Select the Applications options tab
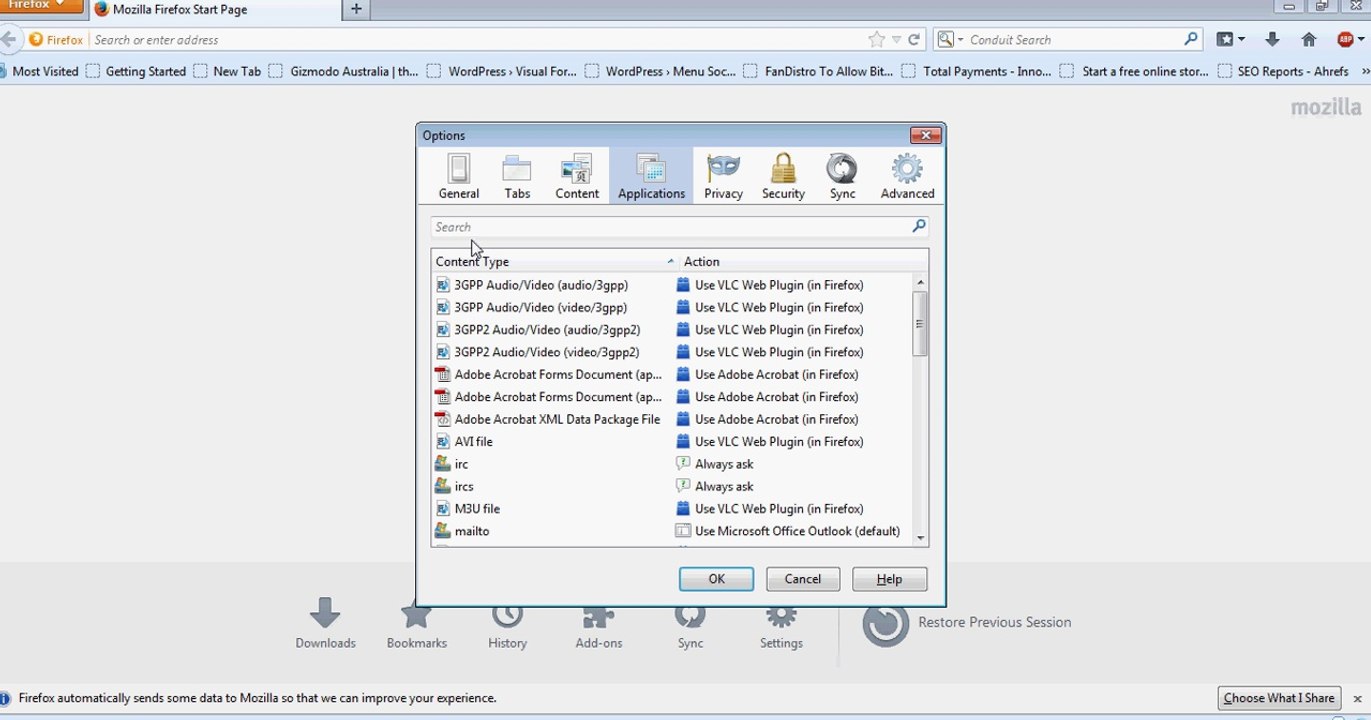This screenshot has width=1371, height=720. (x=651, y=176)
